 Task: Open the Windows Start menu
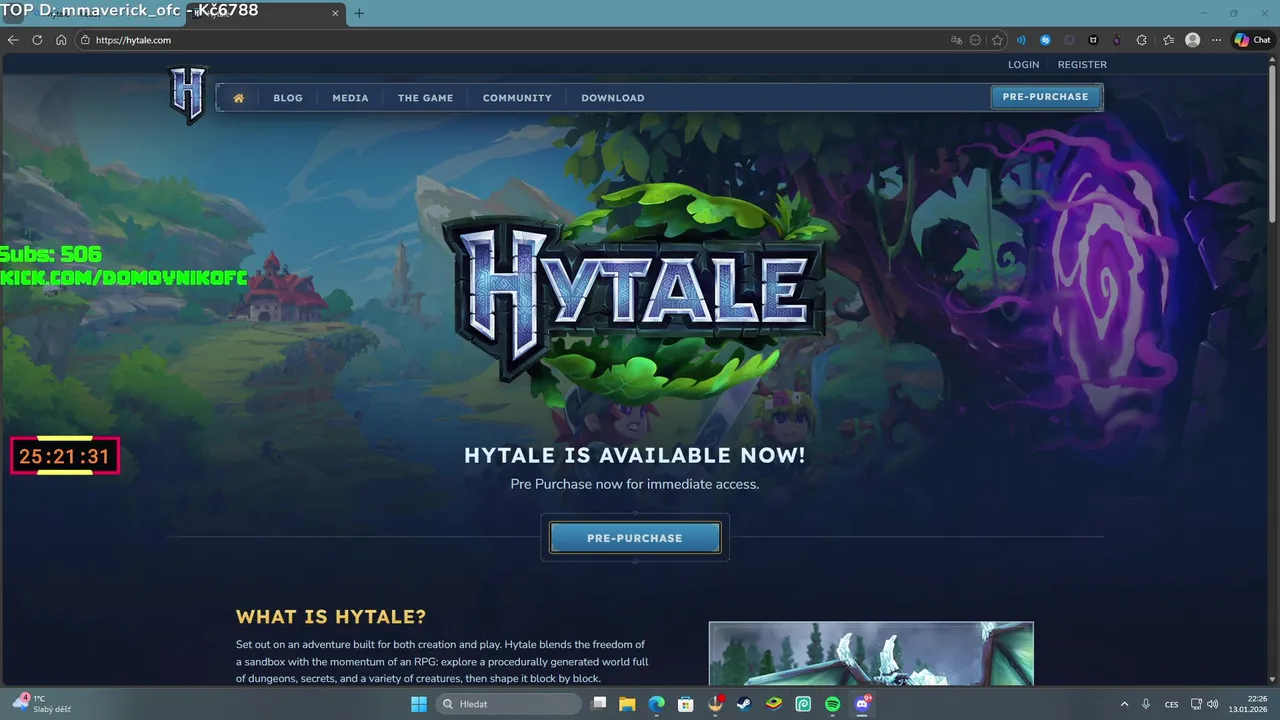pos(419,704)
